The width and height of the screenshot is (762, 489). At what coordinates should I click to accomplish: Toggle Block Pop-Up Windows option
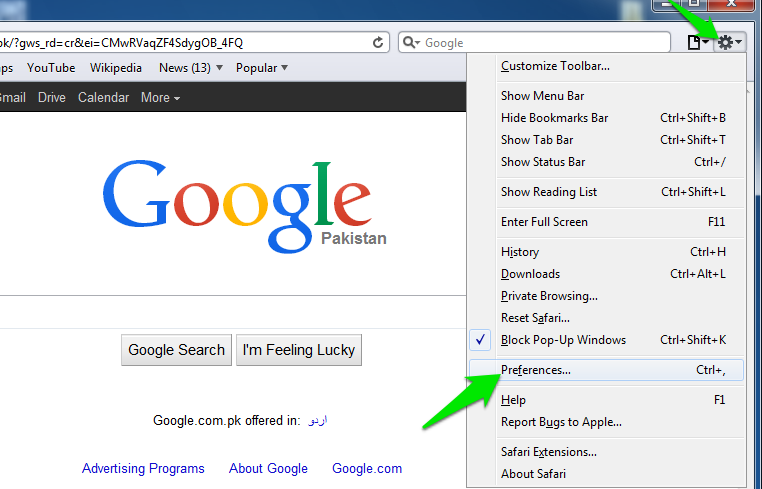606,340
